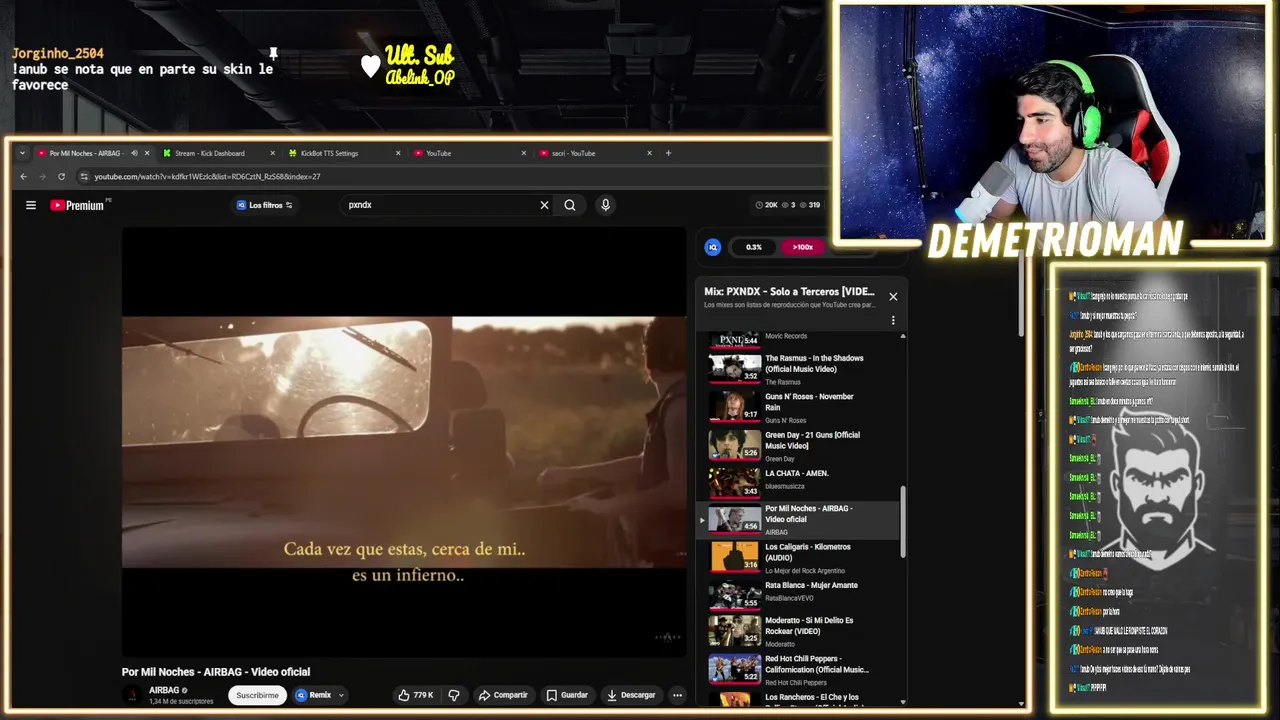Select the browser address bar URL
Viewport: 1280px width, 720px height.
click(207, 177)
